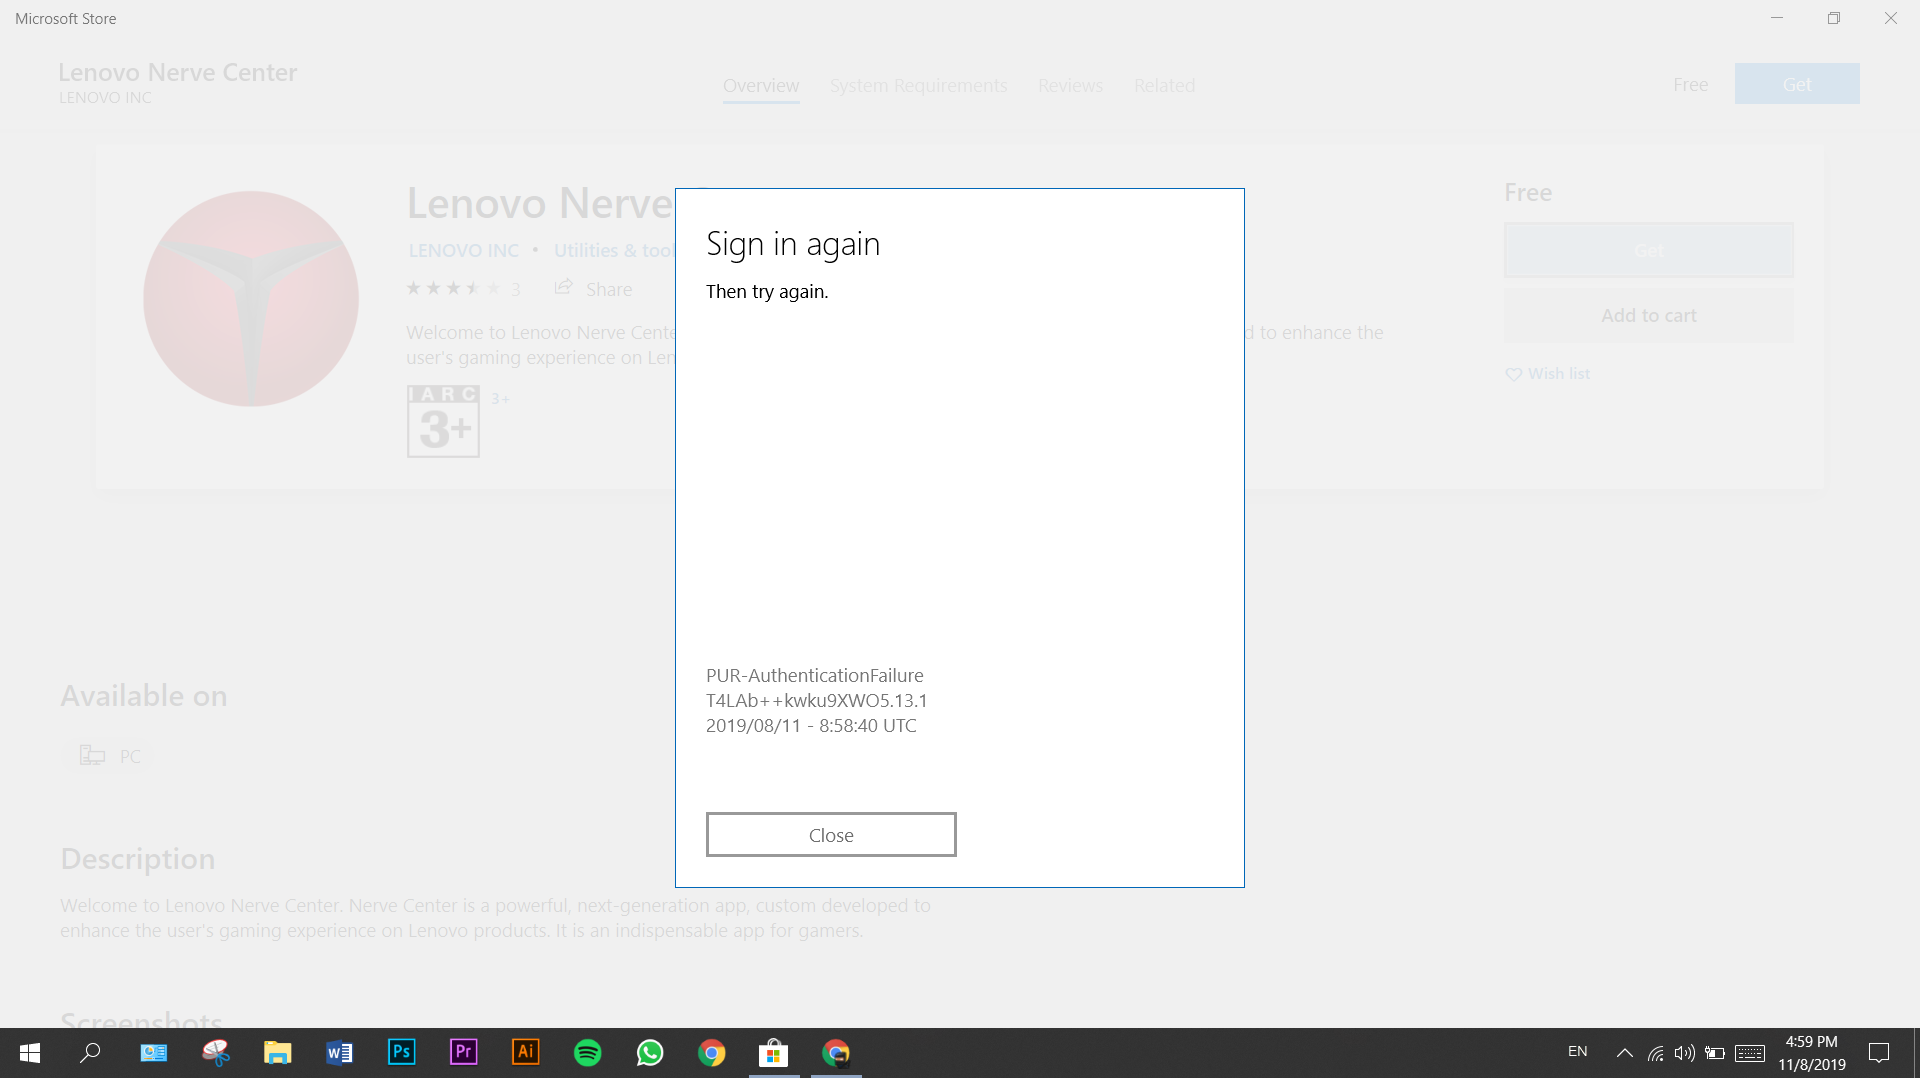Open Wi-Fi network tray icon
Viewport: 1920px width, 1078px height.
1656,1053
